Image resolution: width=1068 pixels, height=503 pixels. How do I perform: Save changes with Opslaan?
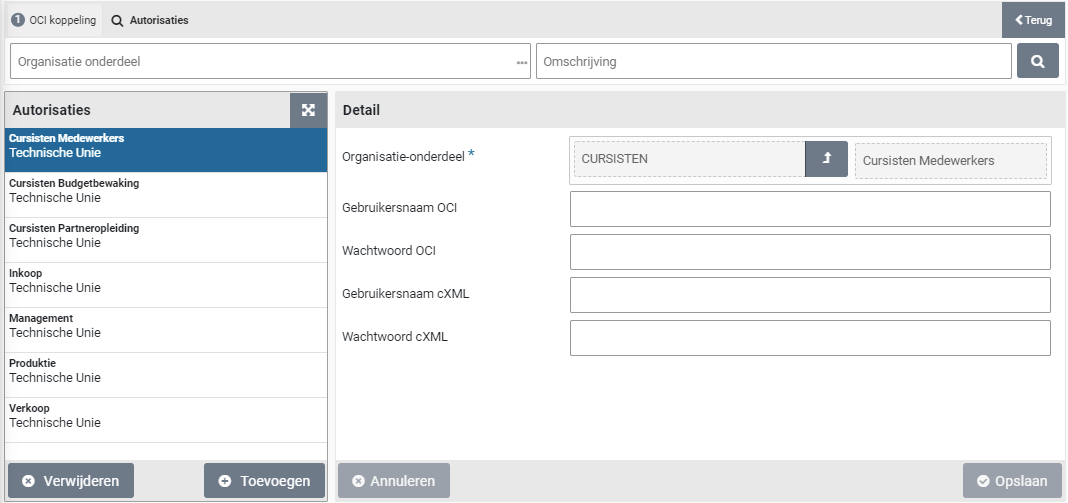(1012, 481)
